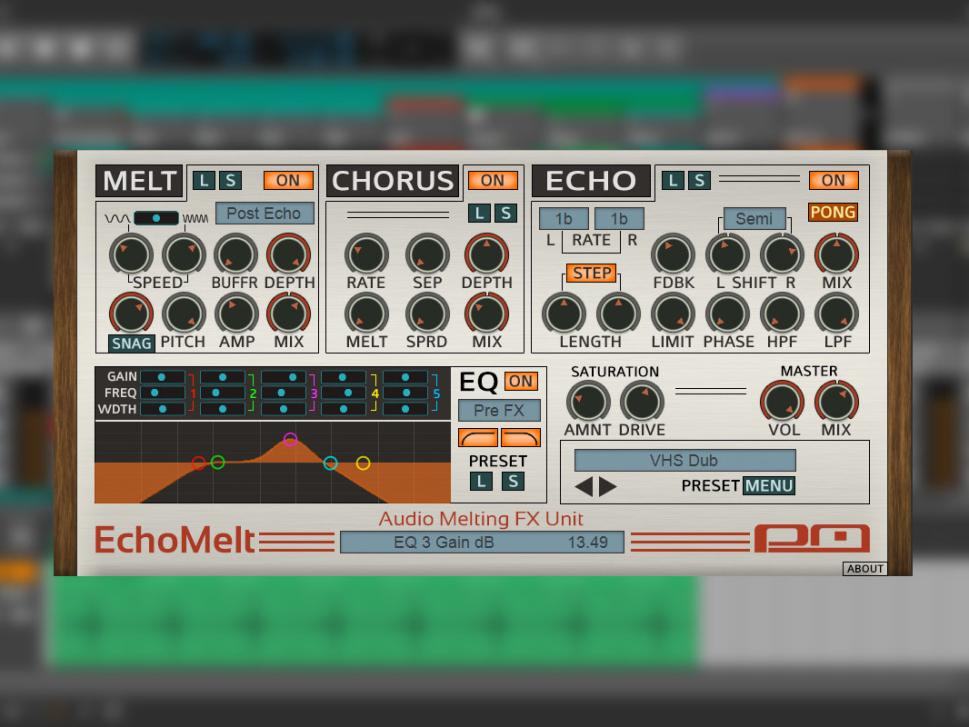Open the Post Echo placement dropdown
969x727 pixels.
(x=263, y=212)
